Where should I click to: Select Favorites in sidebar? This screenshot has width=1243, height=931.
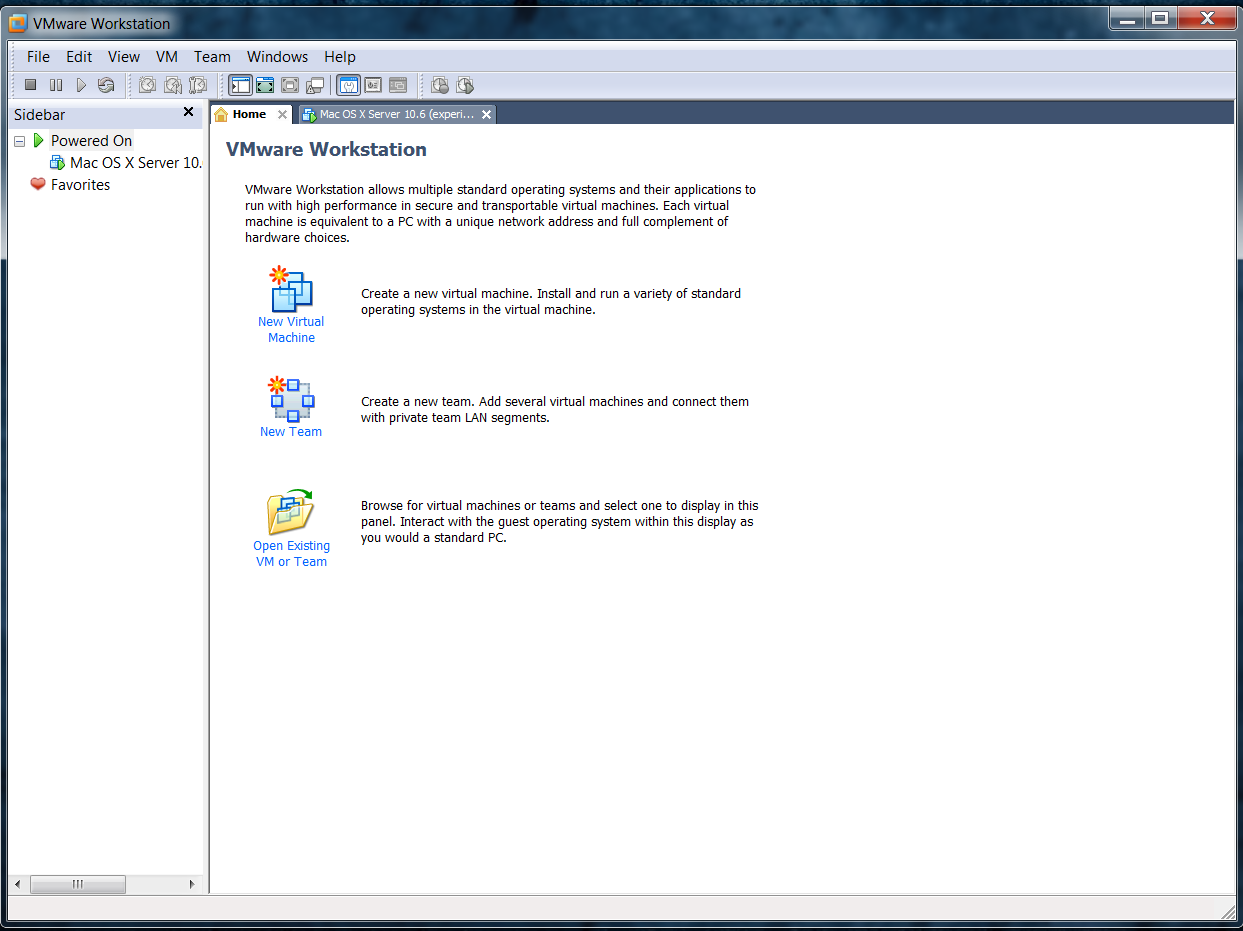(x=80, y=185)
